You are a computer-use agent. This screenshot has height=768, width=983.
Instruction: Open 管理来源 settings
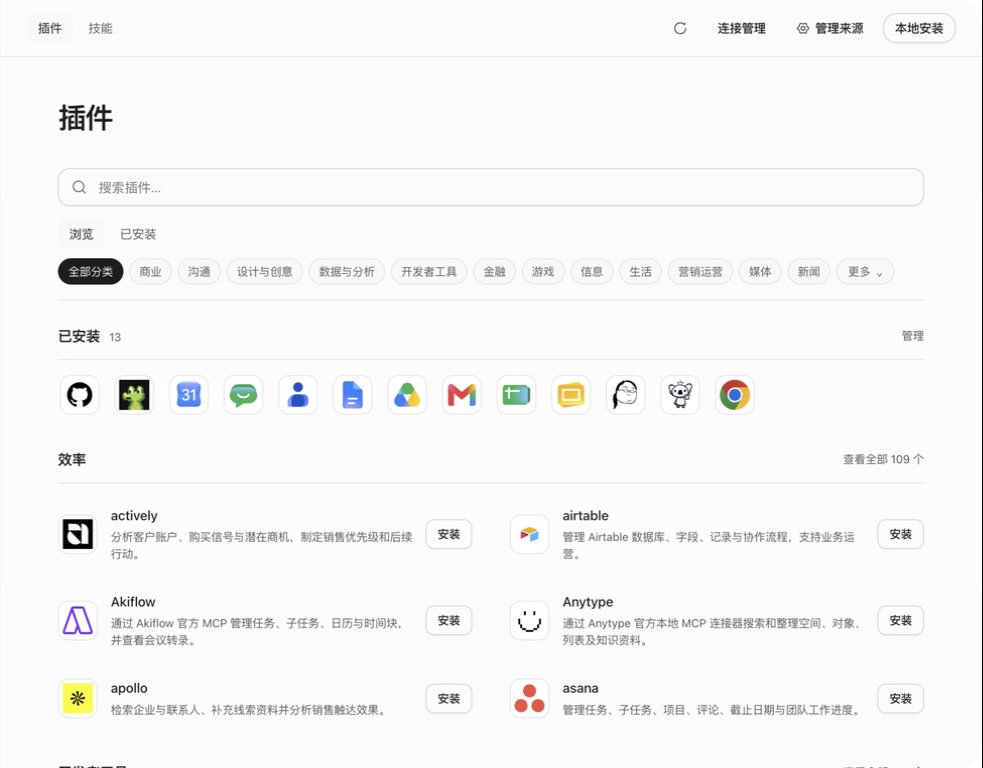coord(830,28)
